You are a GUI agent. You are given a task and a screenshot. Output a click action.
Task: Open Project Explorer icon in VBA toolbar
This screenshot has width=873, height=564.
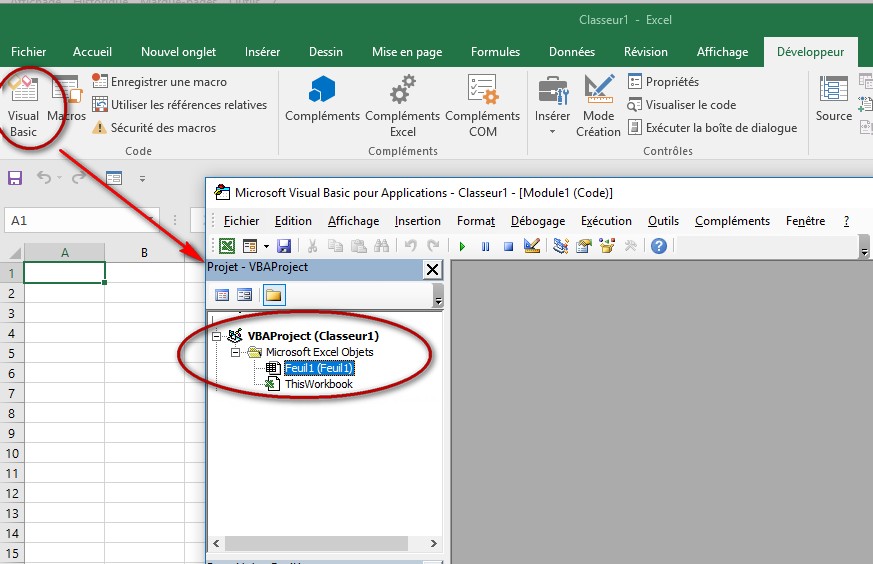pyautogui.click(x=561, y=246)
